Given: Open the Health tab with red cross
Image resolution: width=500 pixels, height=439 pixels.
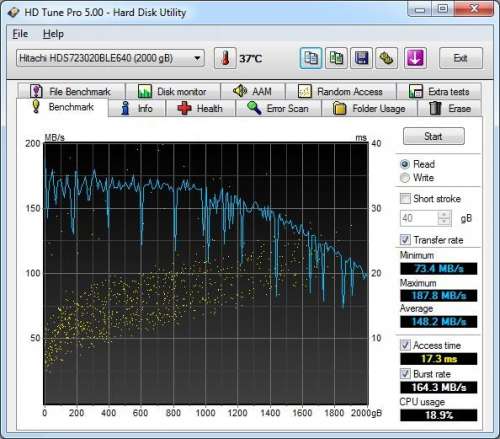Looking at the screenshot, I should click(x=200, y=108).
